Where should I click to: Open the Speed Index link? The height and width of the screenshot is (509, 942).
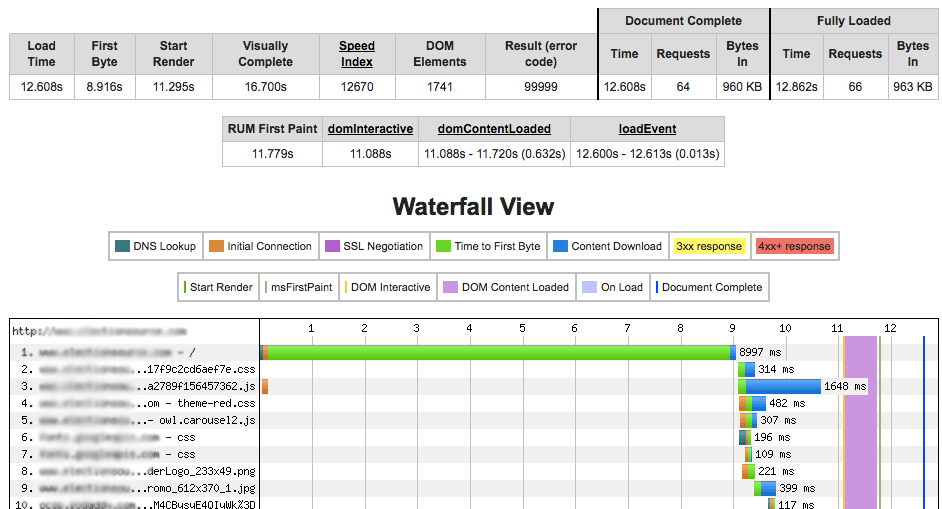point(357,53)
